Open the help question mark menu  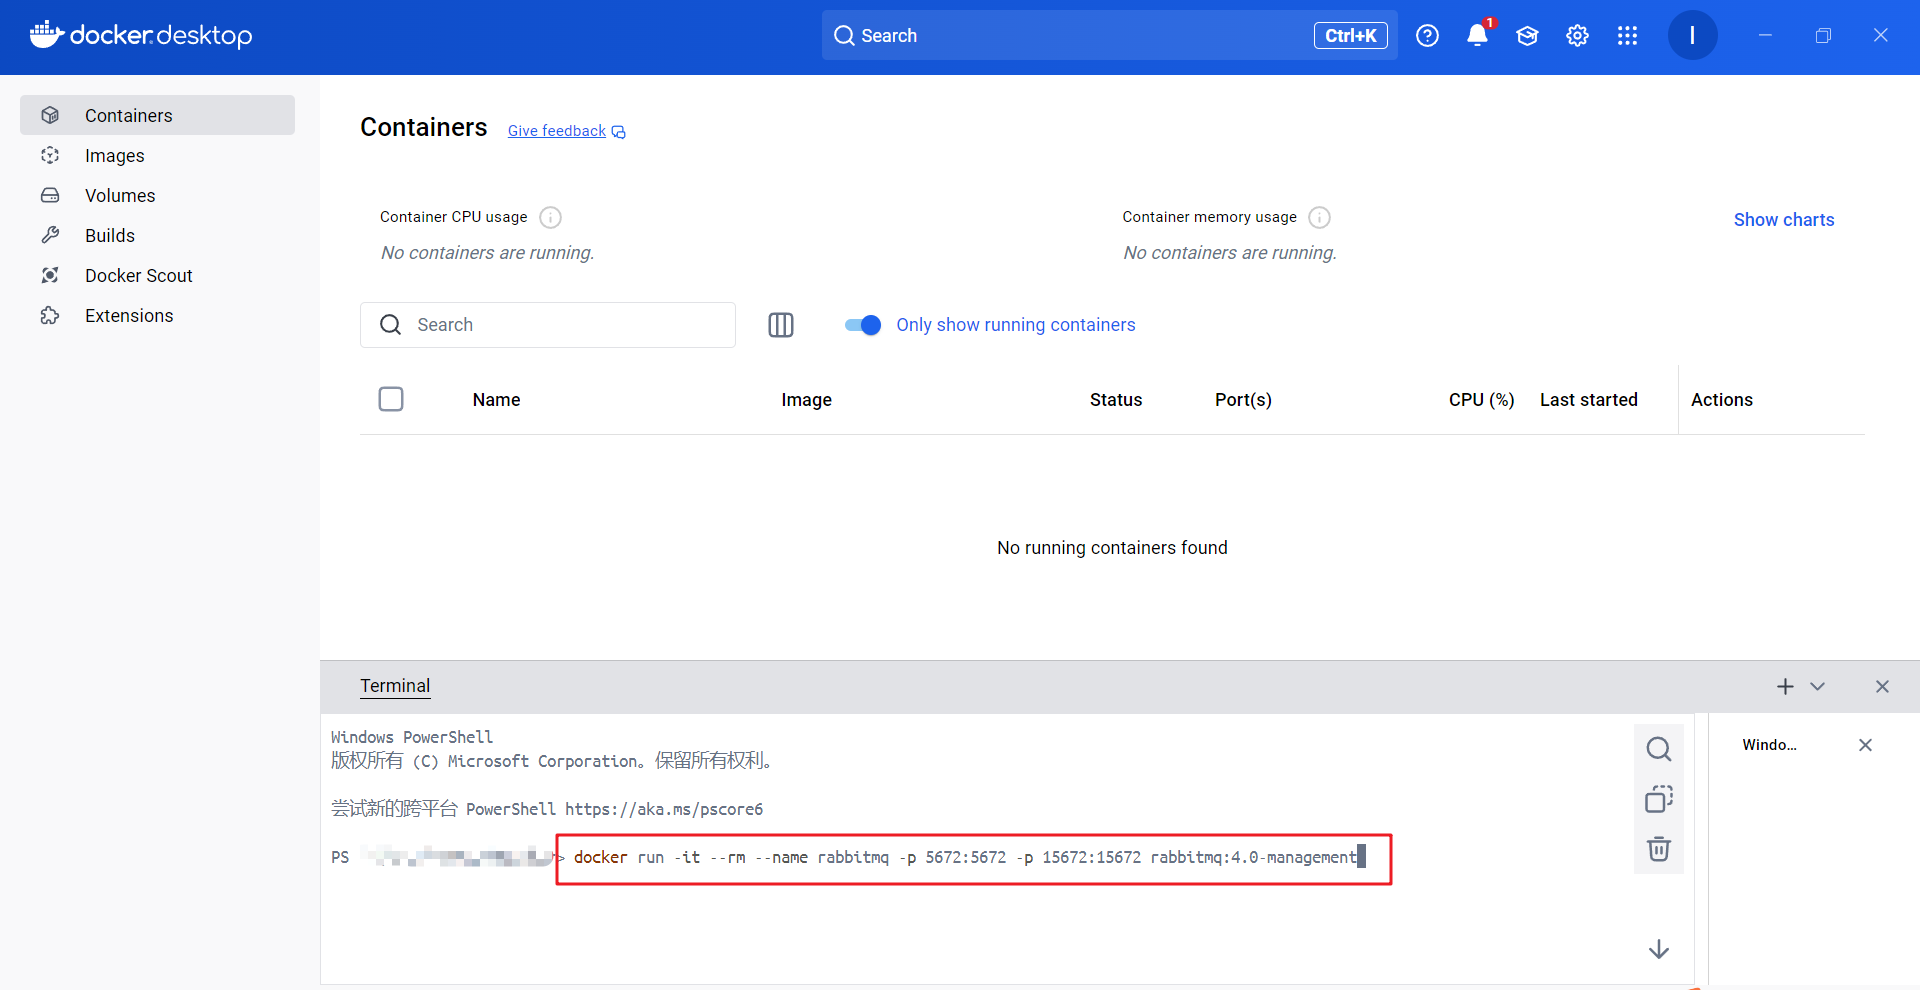1427,36
